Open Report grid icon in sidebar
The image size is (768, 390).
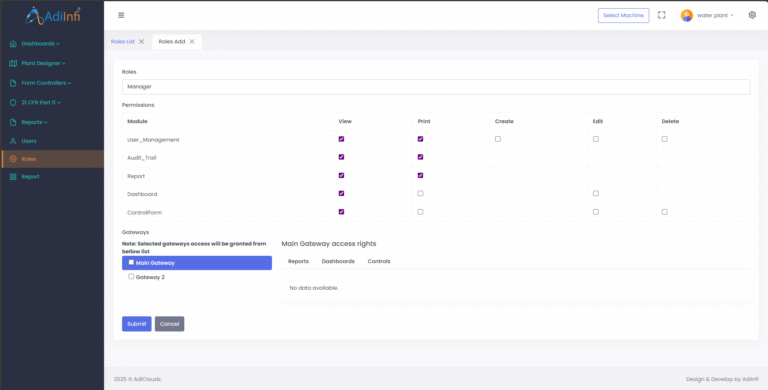pos(13,177)
